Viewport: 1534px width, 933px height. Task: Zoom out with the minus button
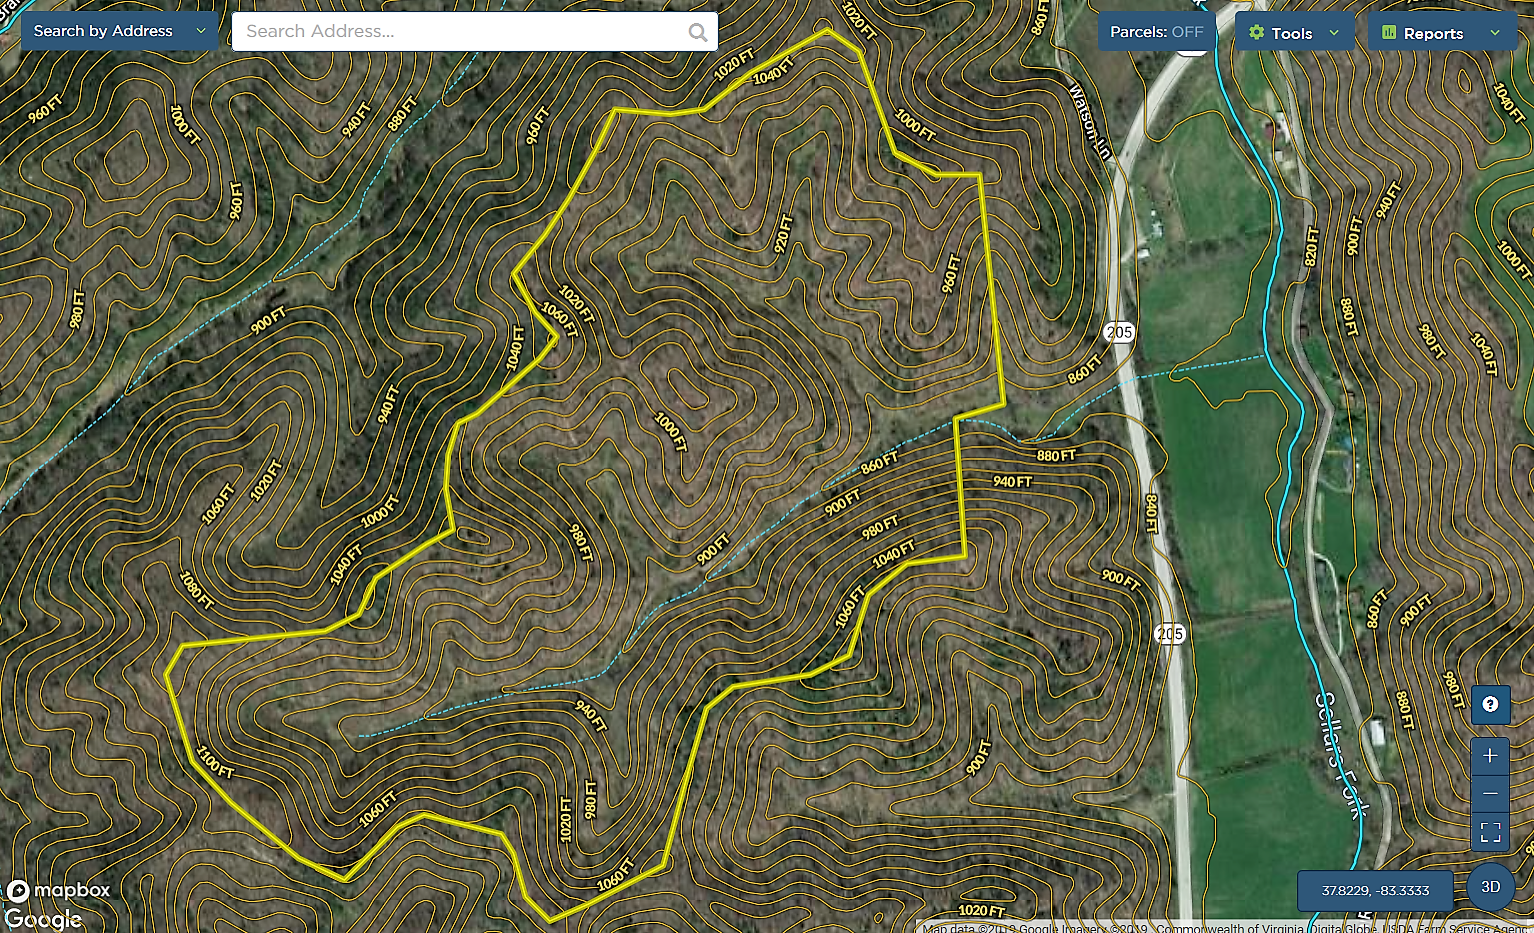click(x=1490, y=793)
